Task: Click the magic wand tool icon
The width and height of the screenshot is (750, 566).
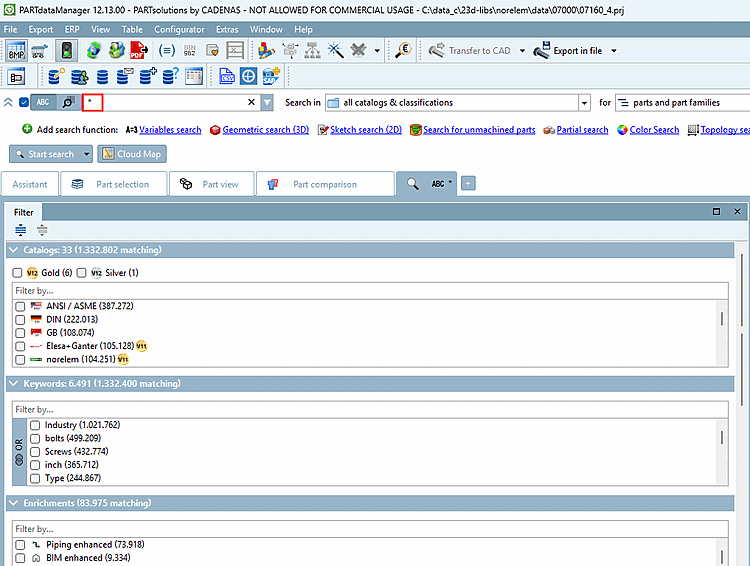Action: [335, 50]
